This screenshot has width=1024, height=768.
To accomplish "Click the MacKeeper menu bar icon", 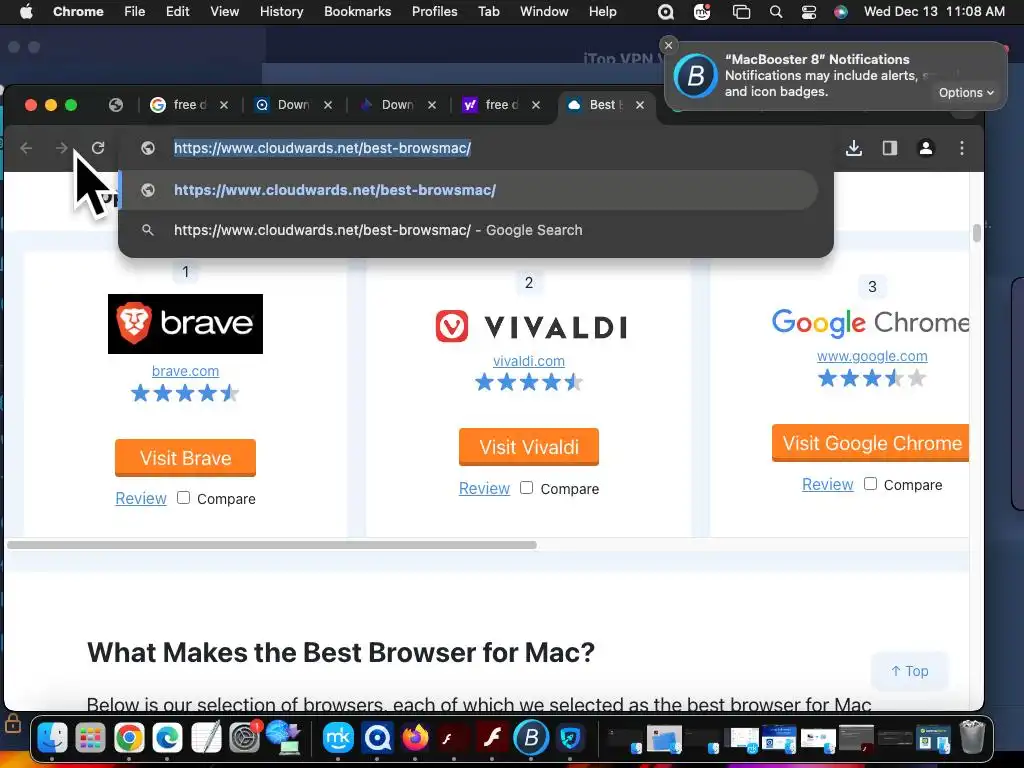I will [x=702, y=12].
